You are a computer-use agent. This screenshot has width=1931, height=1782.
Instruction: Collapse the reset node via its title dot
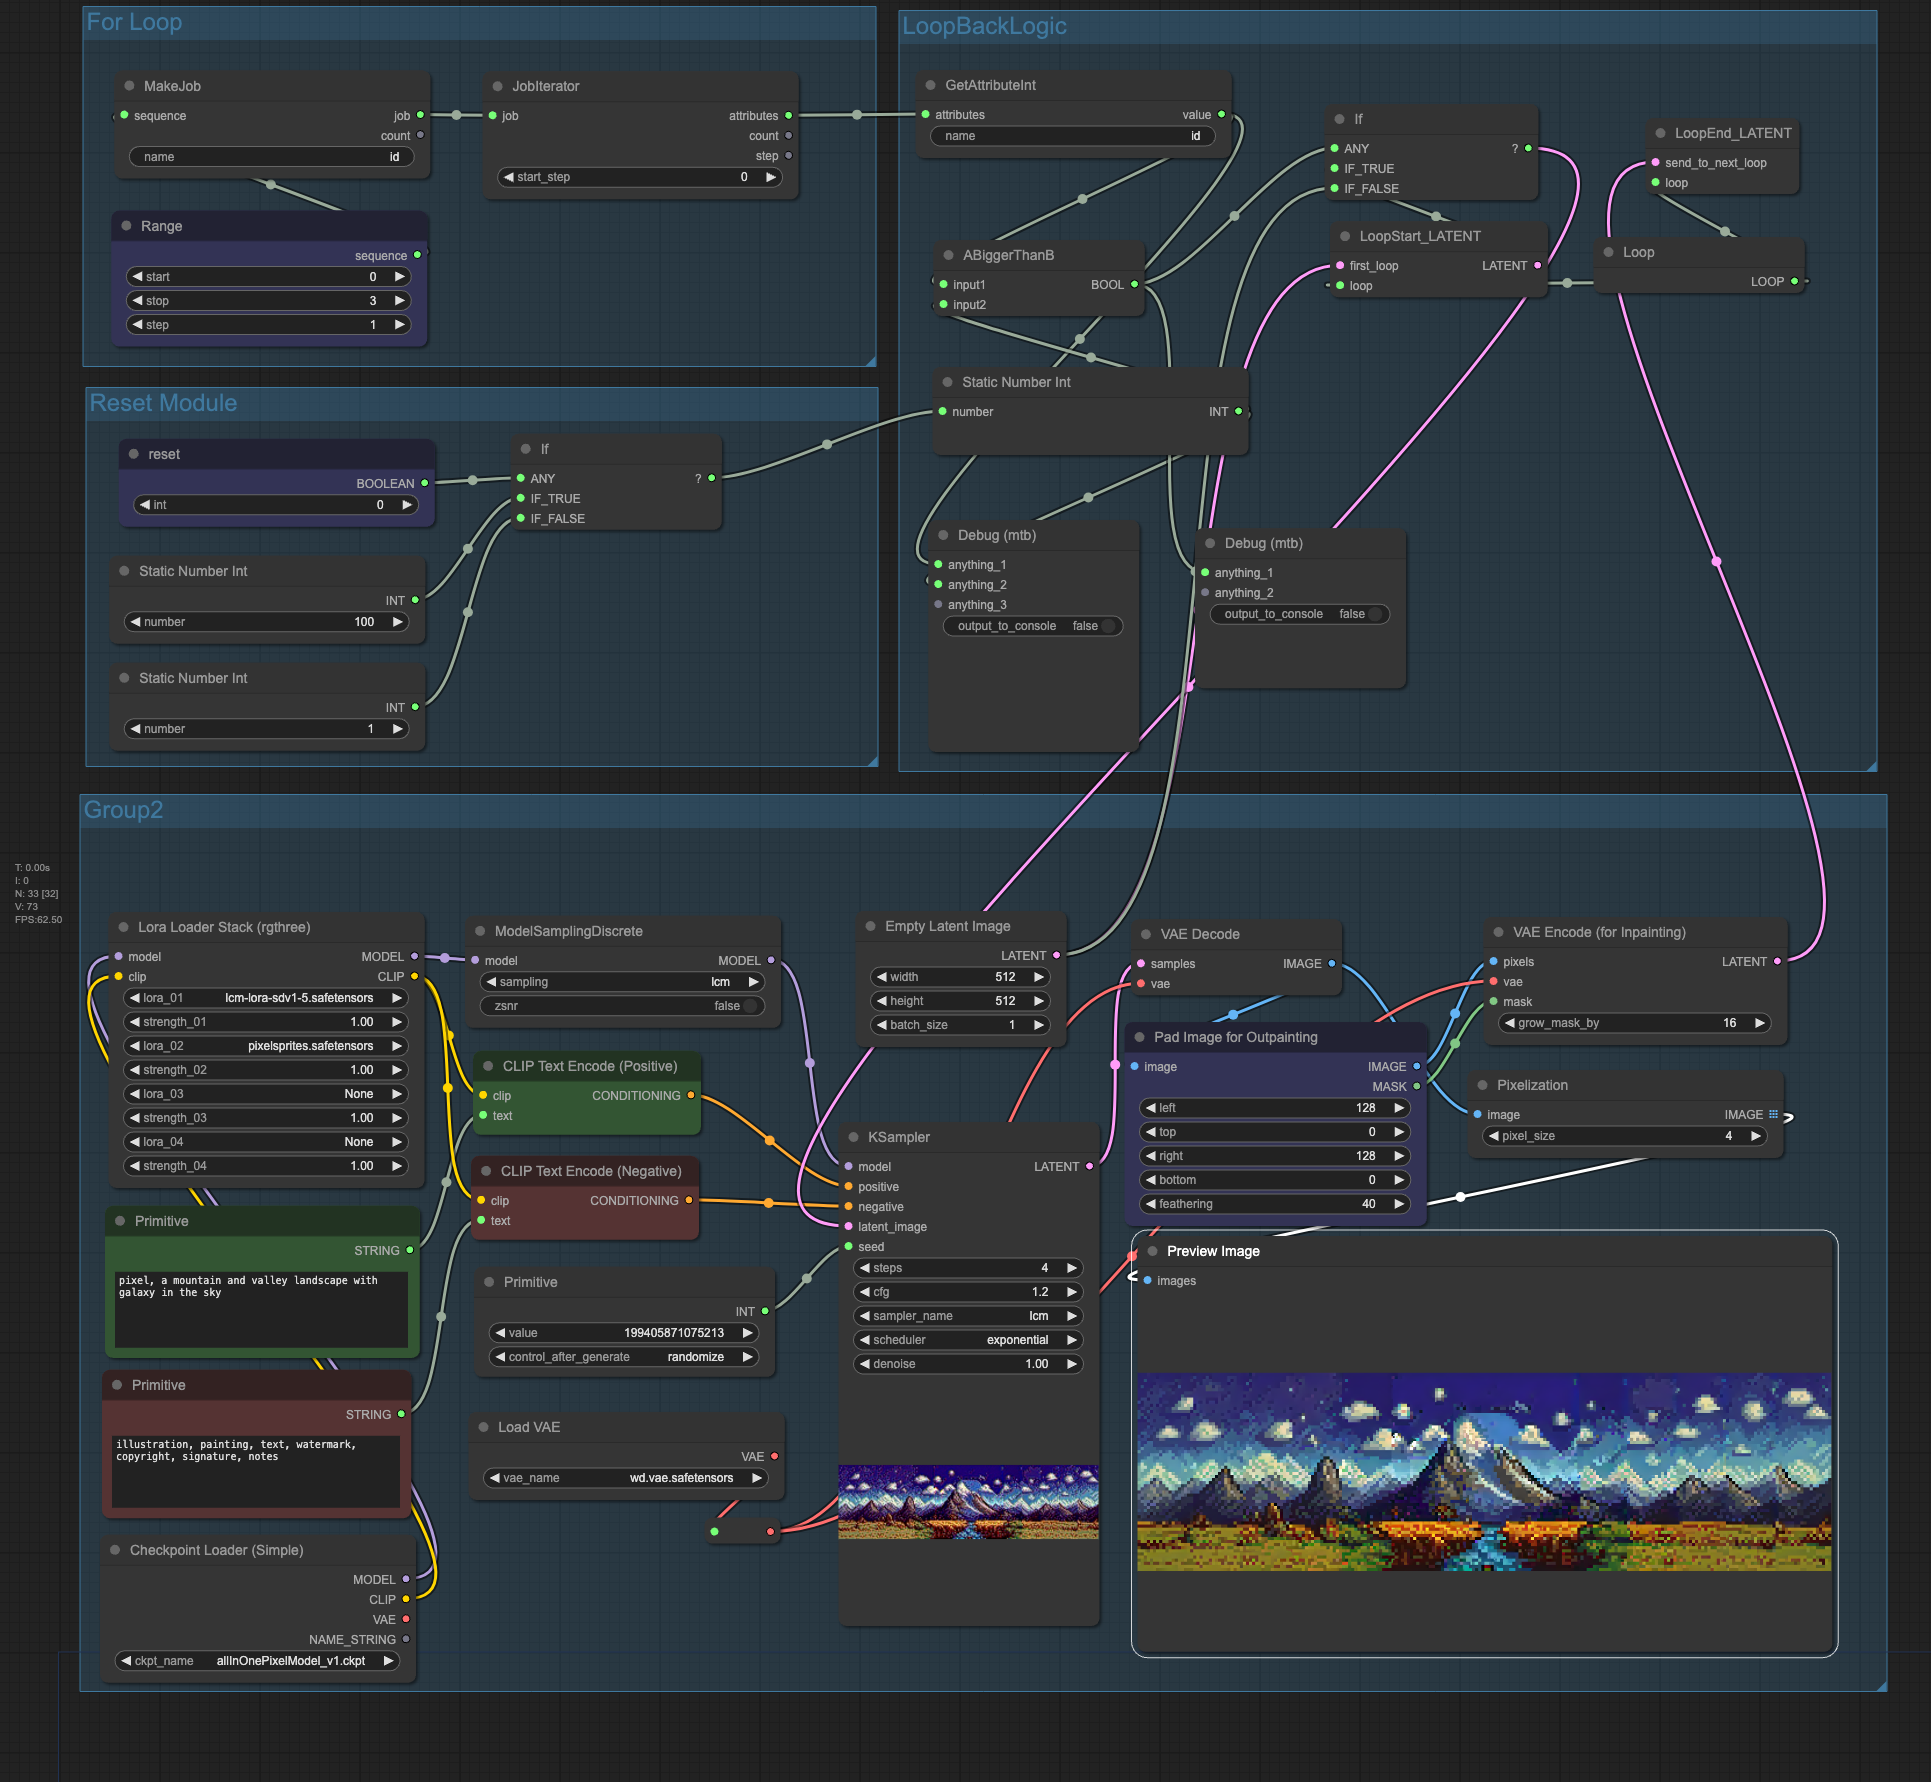(134, 454)
